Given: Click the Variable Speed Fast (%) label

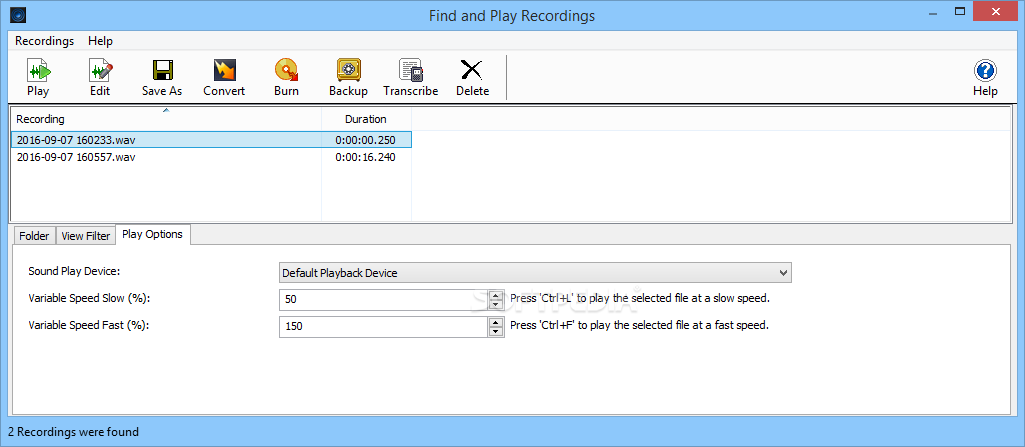Looking at the screenshot, I should click(x=89, y=324).
